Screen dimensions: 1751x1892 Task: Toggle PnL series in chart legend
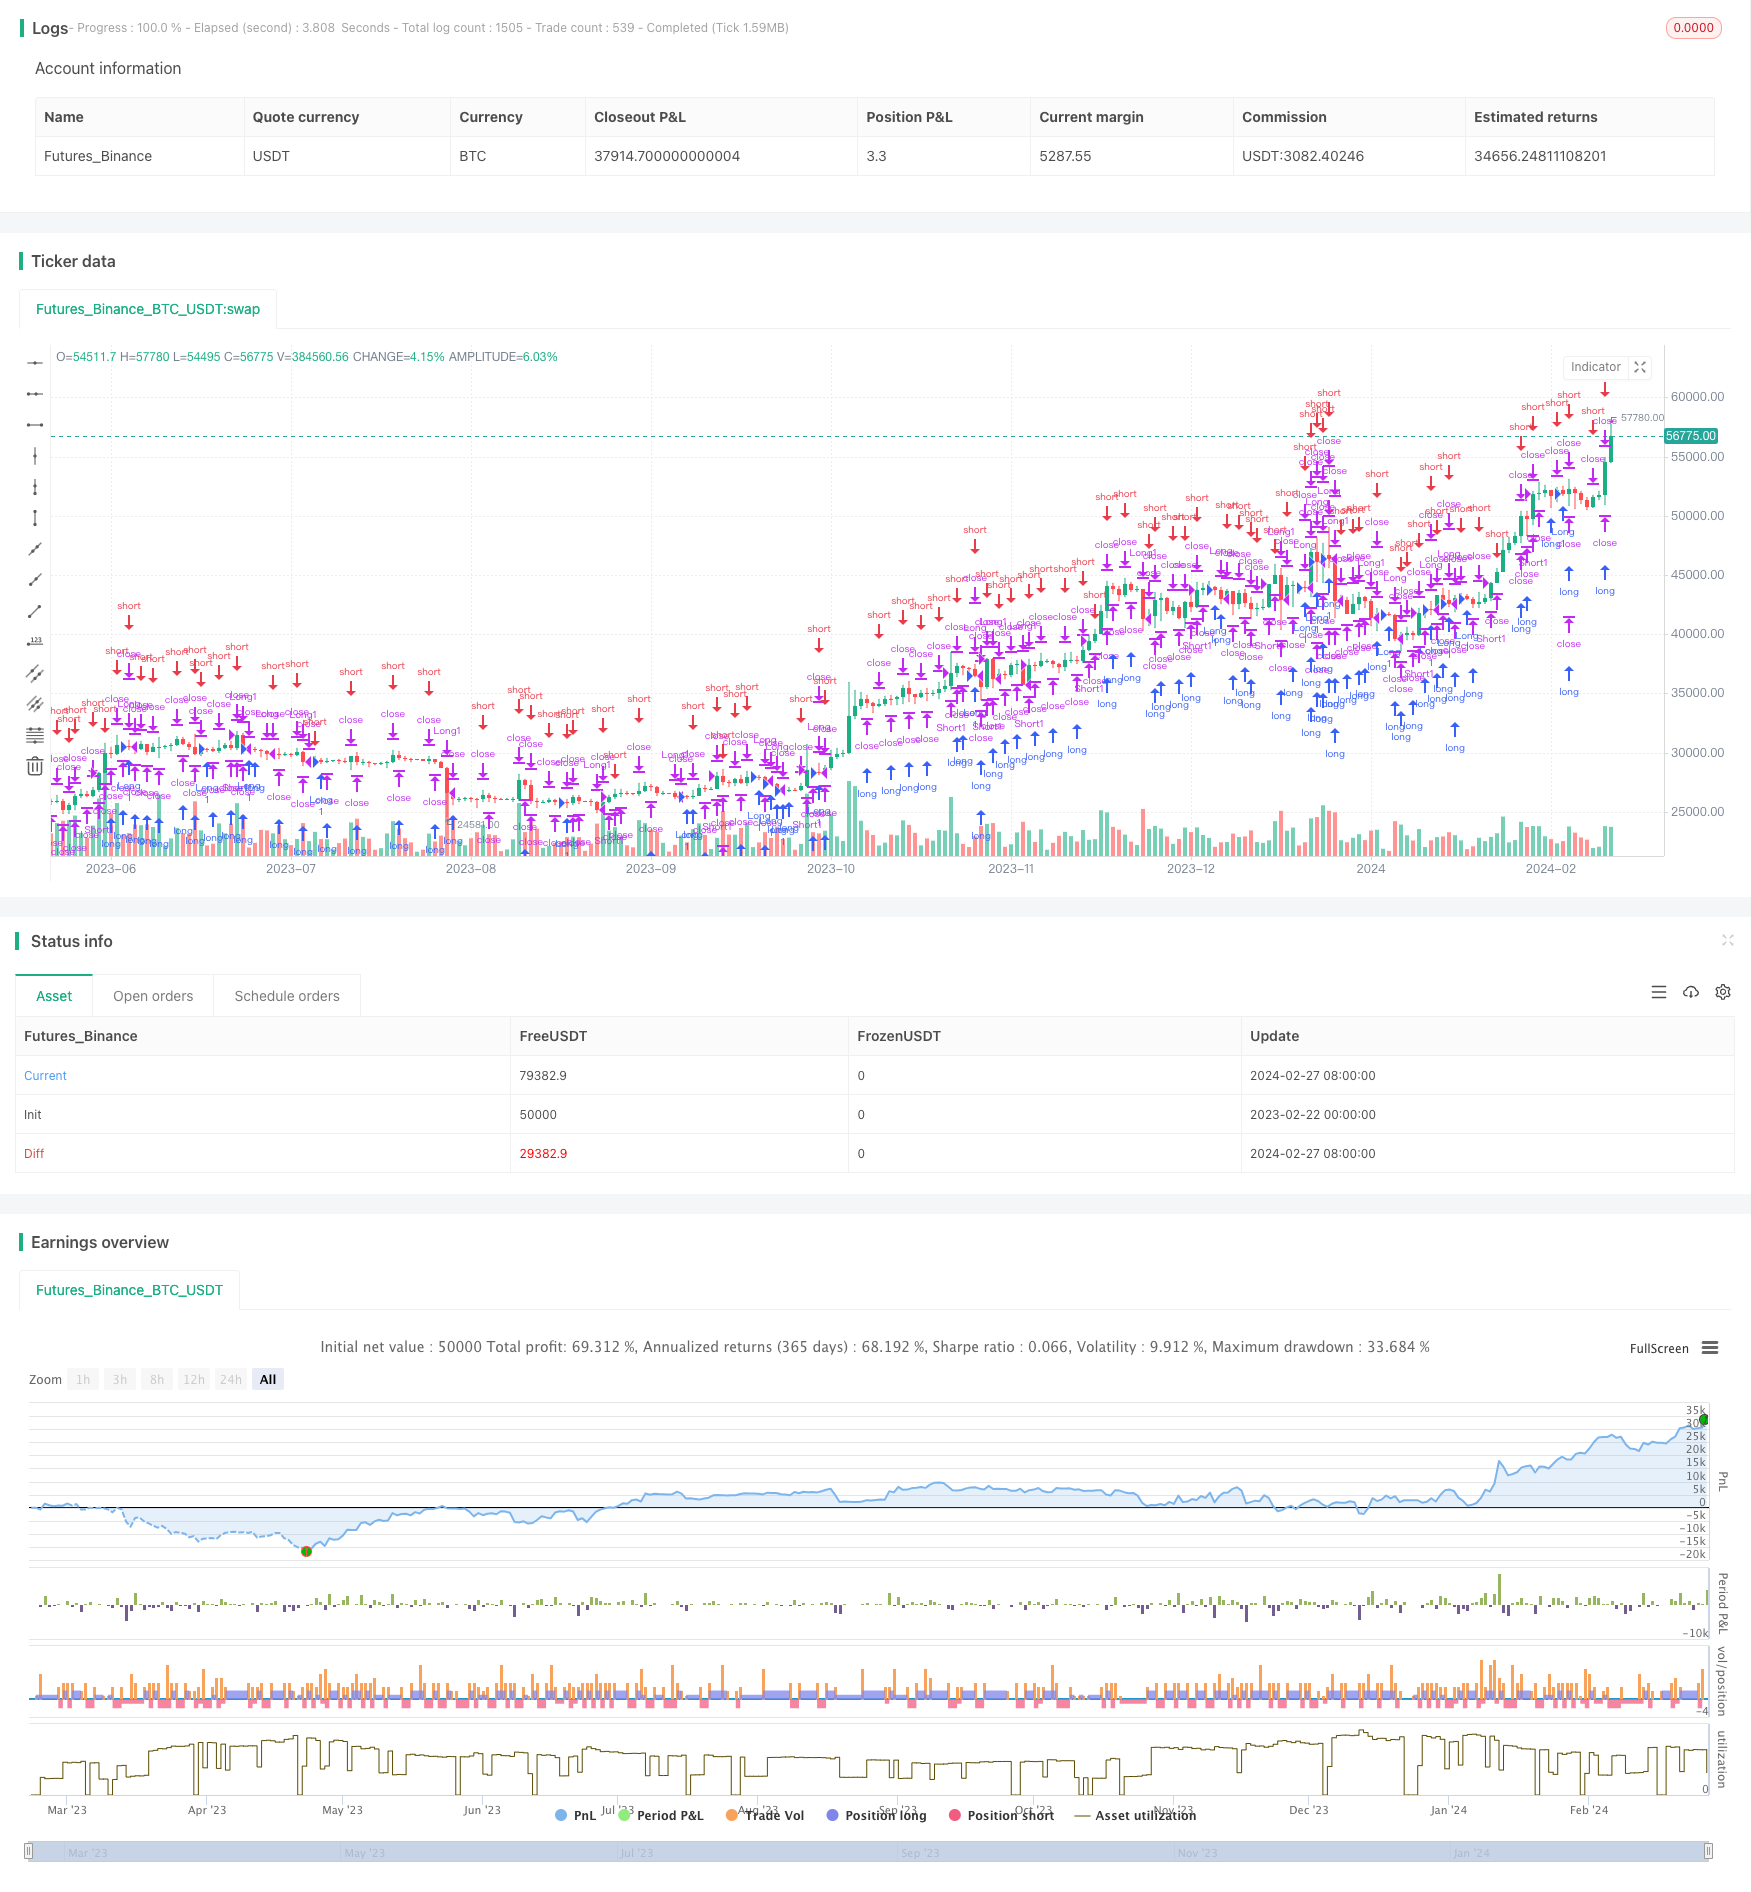click(x=575, y=1815)
